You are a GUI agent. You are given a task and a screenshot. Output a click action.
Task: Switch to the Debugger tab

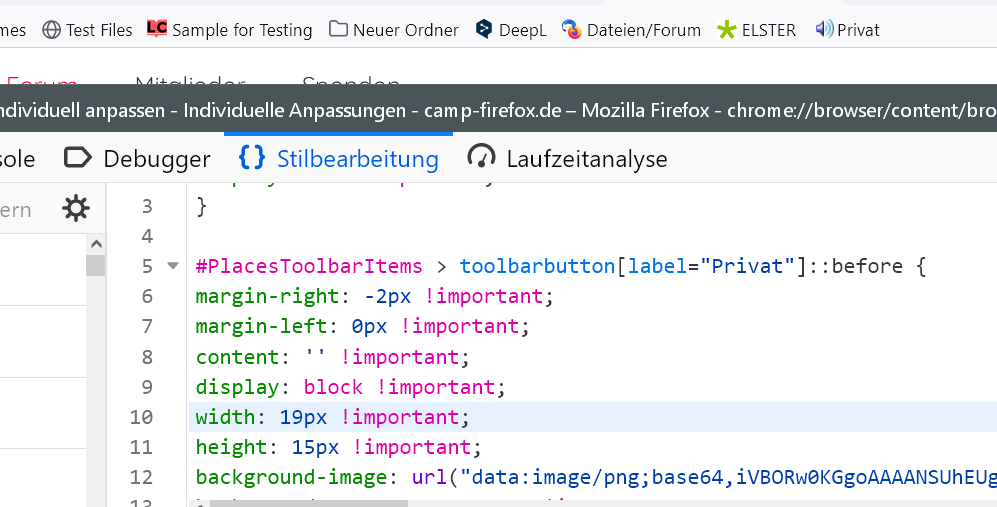pyautogui.click(x=137, y=158)
